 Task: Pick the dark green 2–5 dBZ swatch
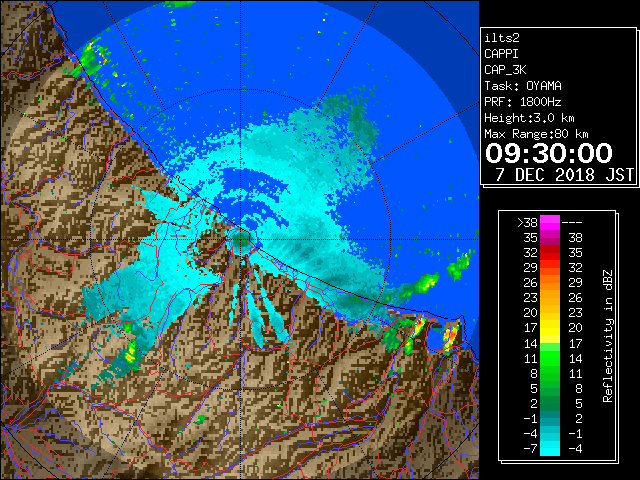click(x=550, y=404)
